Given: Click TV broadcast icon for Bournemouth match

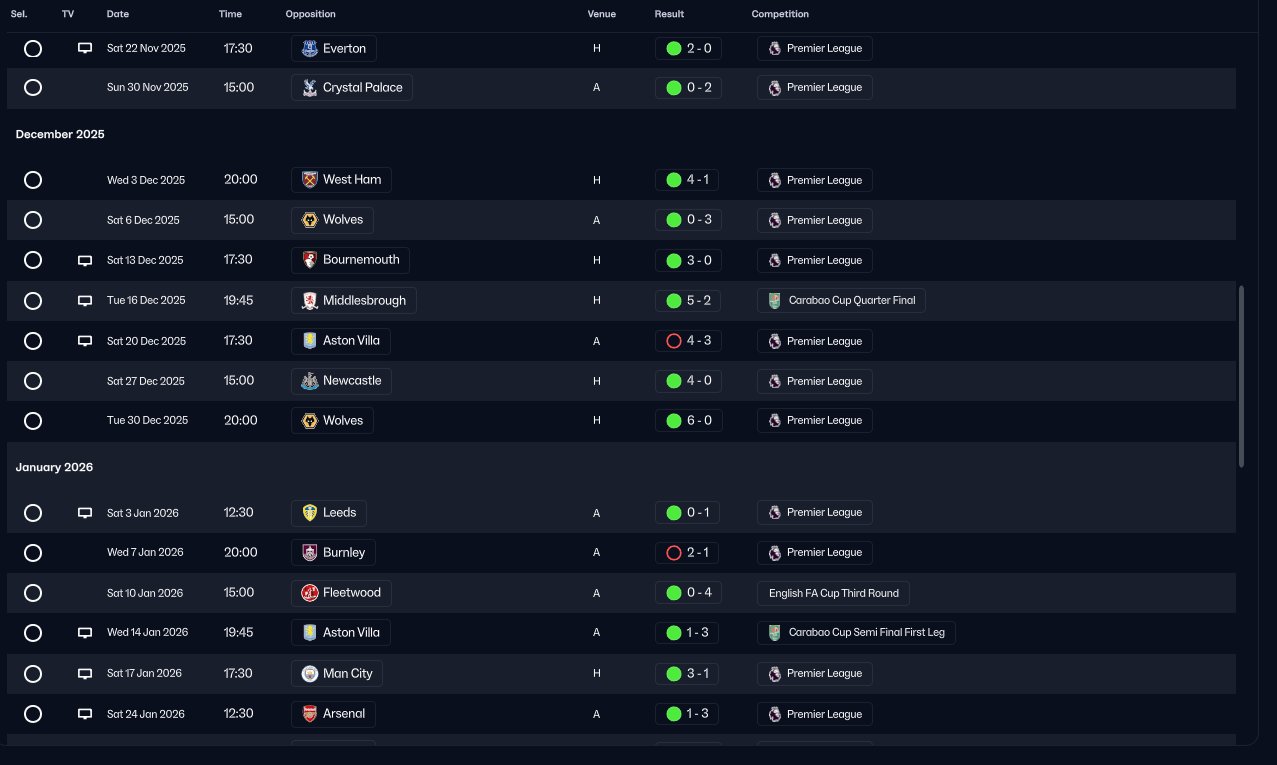Looking at the screenshot, I should click(x=85, y=261).
